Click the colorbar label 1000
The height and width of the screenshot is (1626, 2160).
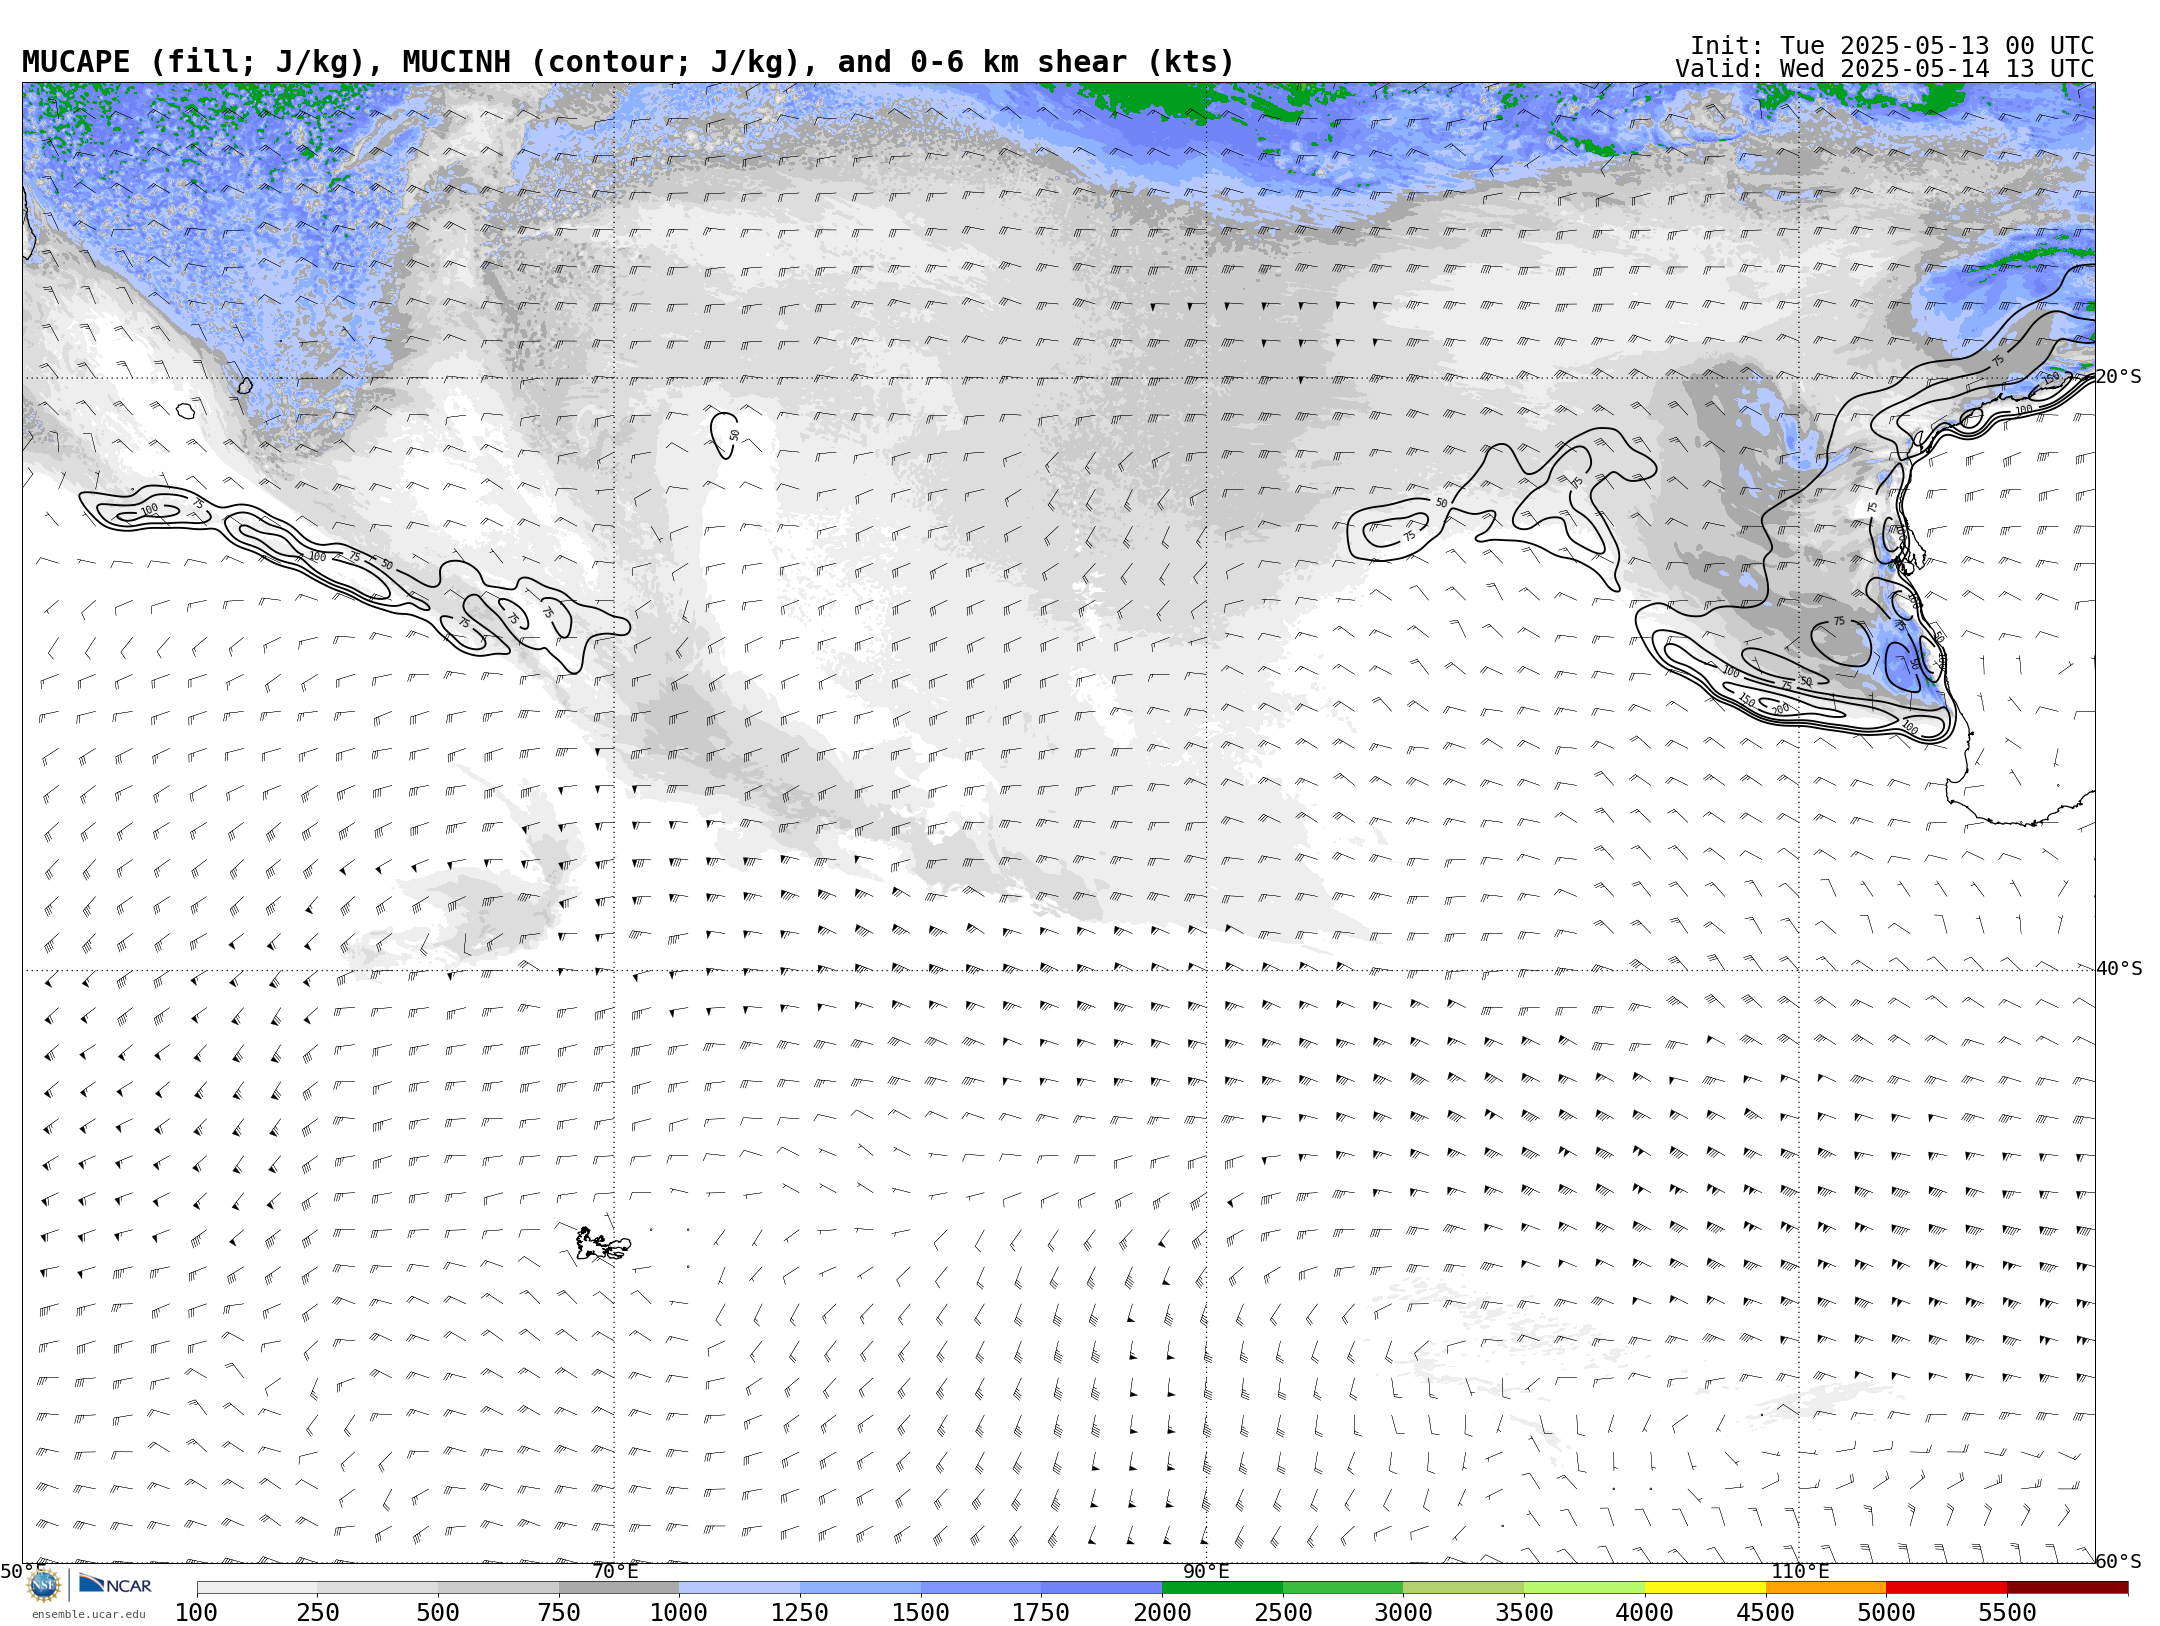679,1613
